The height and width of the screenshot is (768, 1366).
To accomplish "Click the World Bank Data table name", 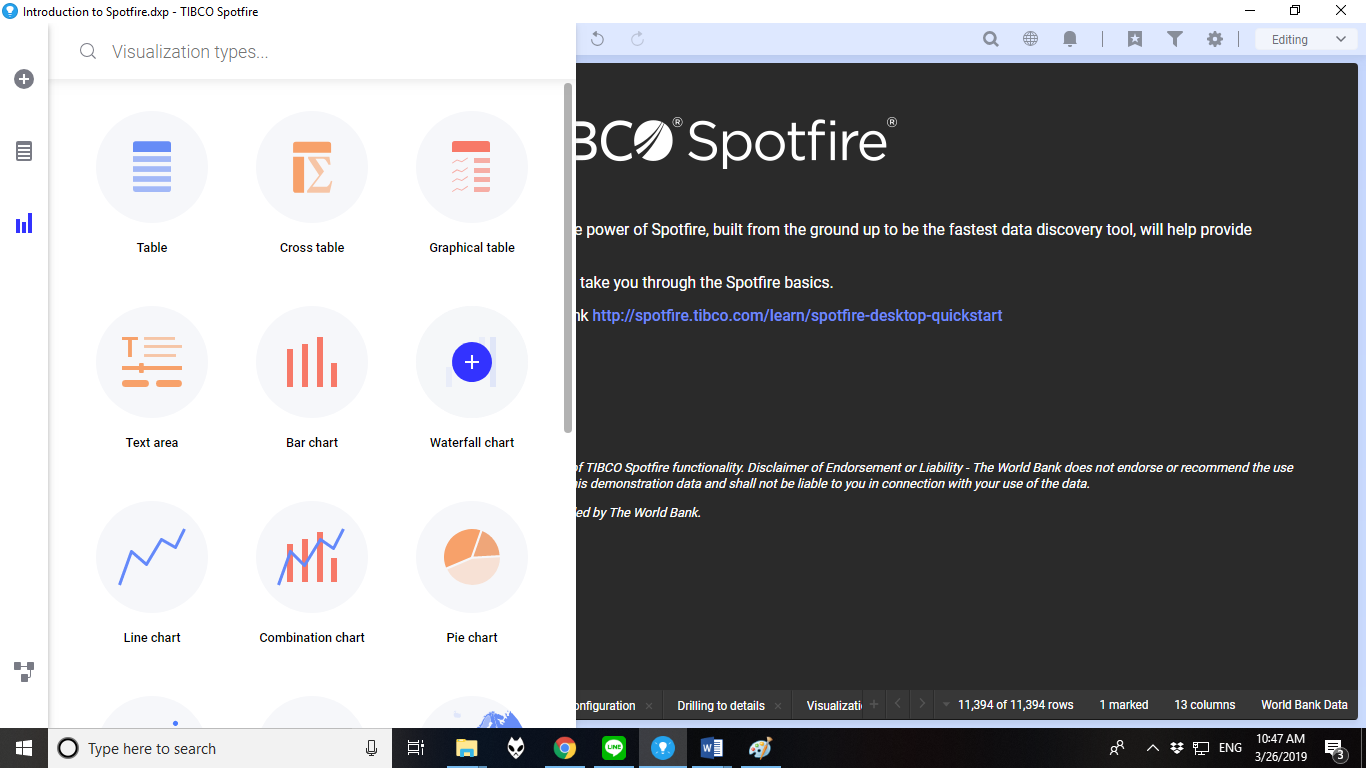I will pos(1304,705).
